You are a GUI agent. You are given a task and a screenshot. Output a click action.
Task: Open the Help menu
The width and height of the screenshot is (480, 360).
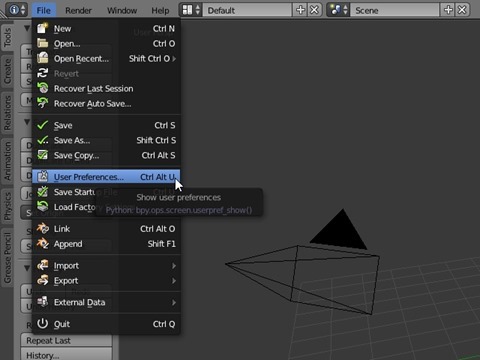click(160, 10)
